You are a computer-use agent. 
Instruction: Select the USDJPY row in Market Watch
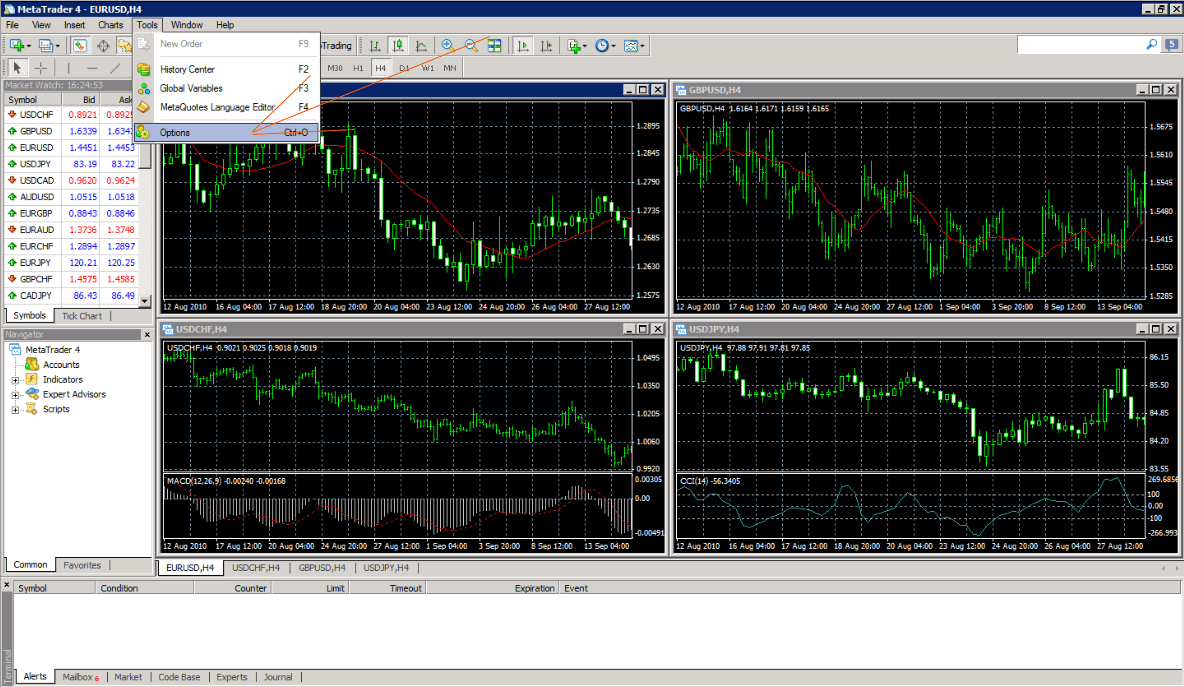[72, 164]
